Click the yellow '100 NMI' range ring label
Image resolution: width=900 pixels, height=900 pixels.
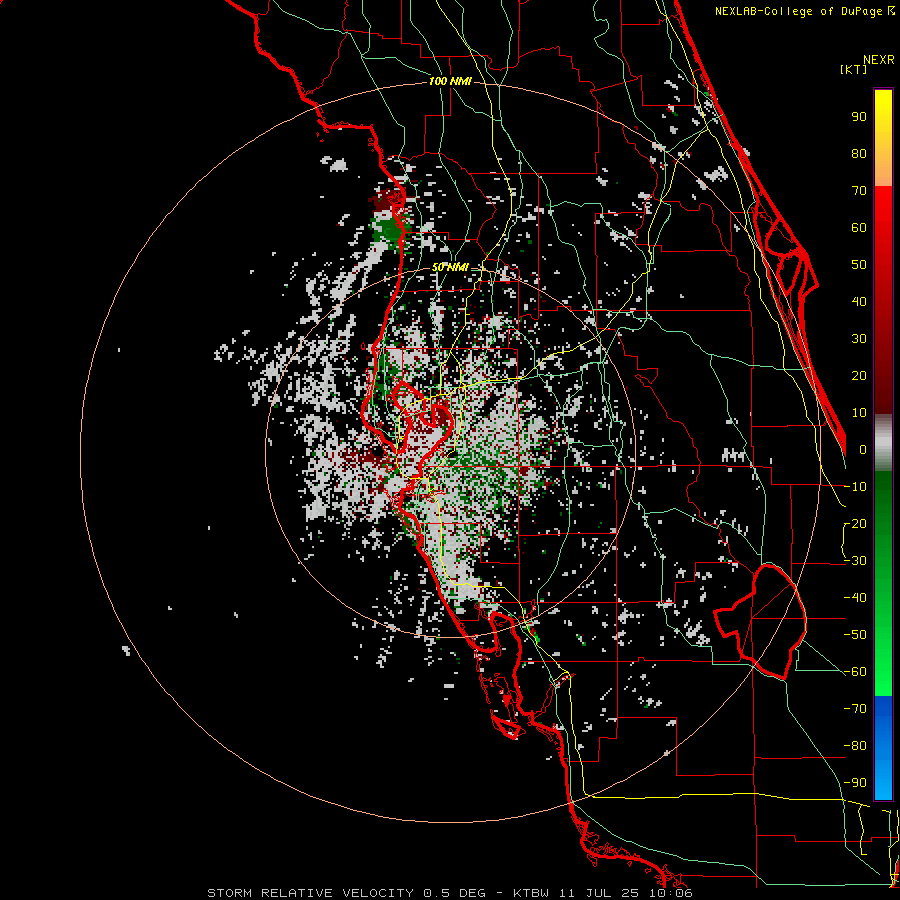pyautogui.click(x=450, y=82)
